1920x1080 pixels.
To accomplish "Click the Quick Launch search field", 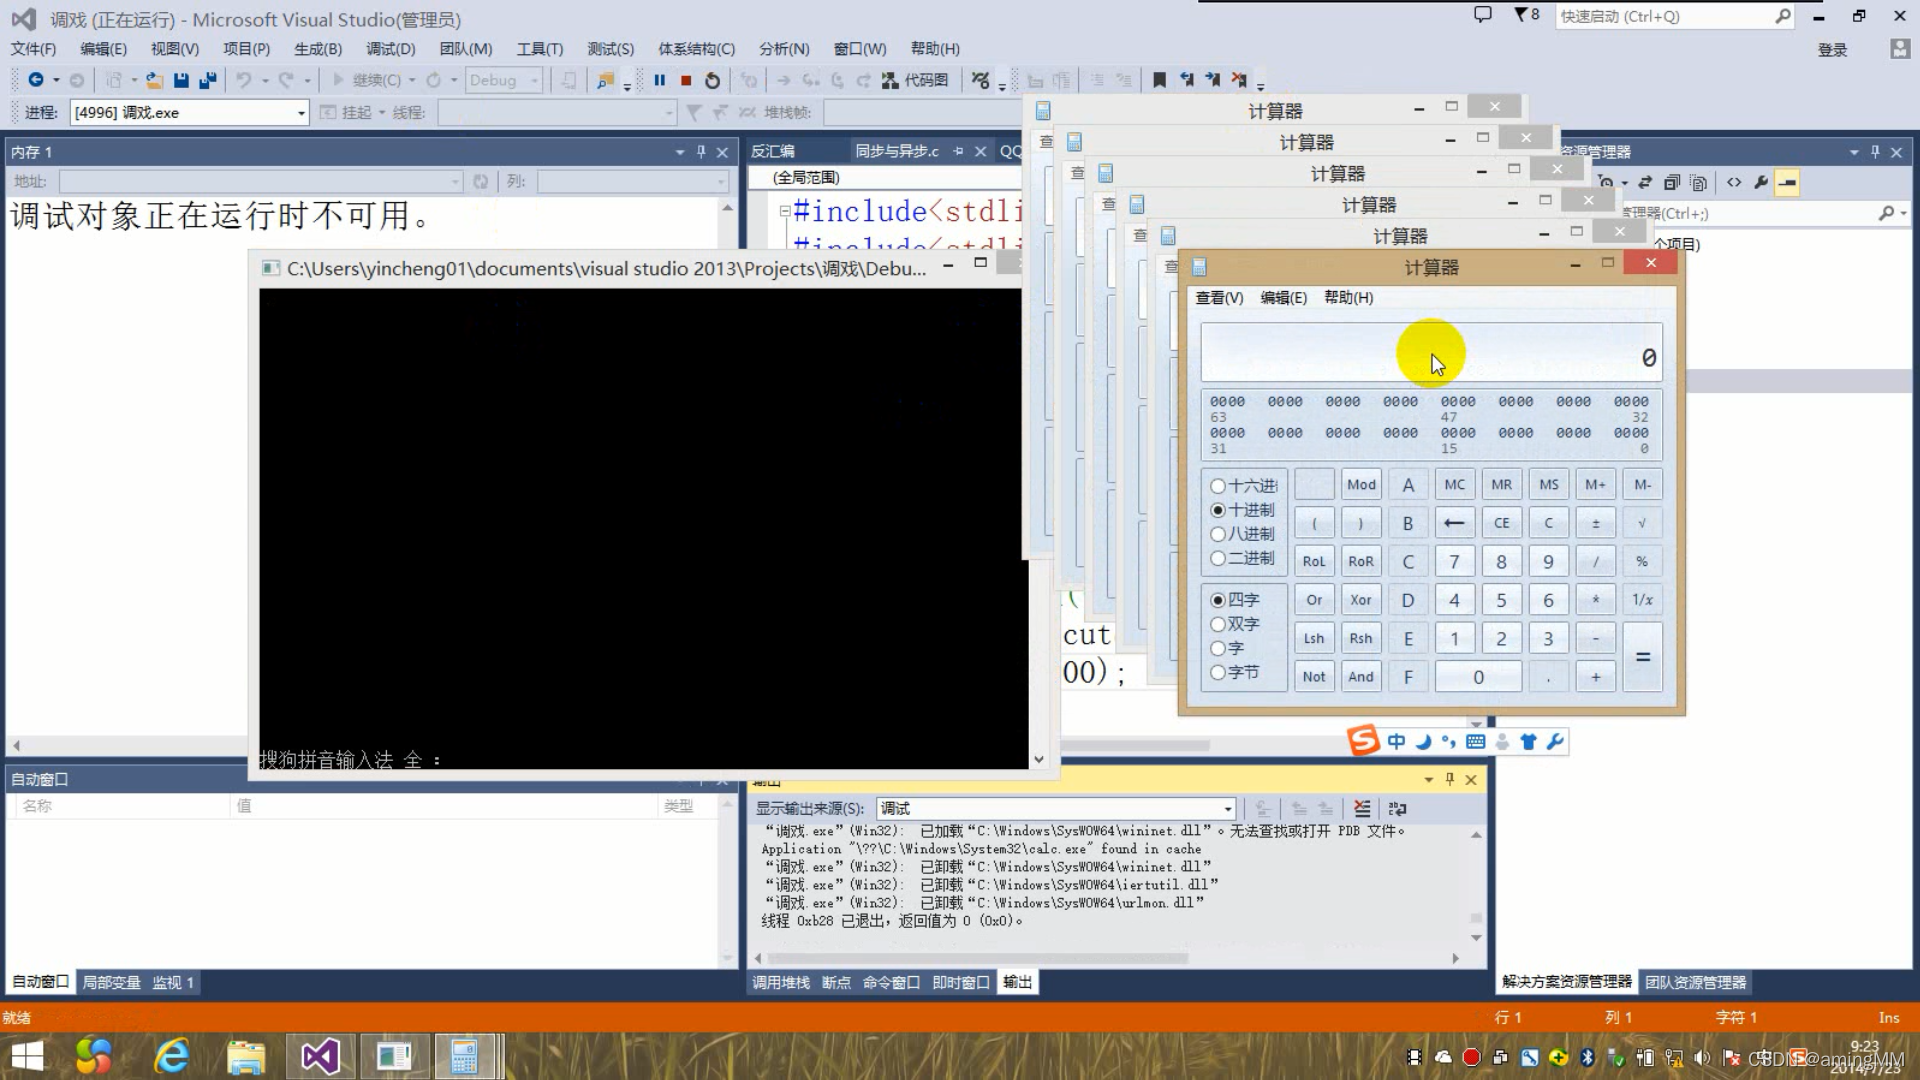I will coord(1665,16).
